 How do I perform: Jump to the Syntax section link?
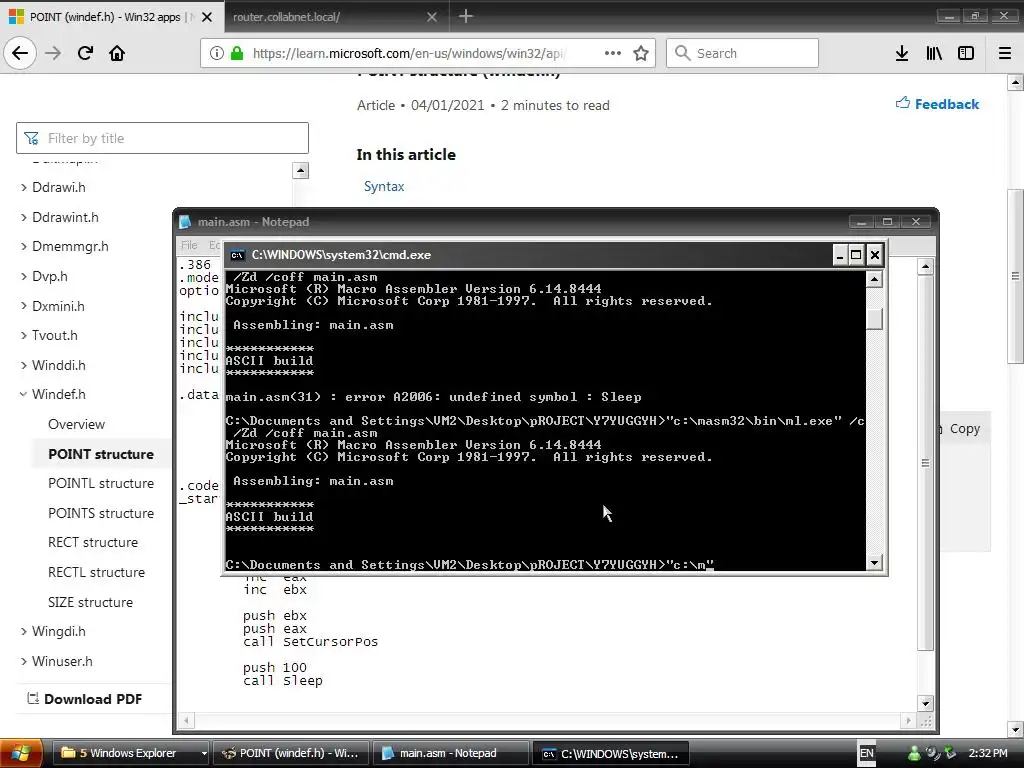click(384, 186)
